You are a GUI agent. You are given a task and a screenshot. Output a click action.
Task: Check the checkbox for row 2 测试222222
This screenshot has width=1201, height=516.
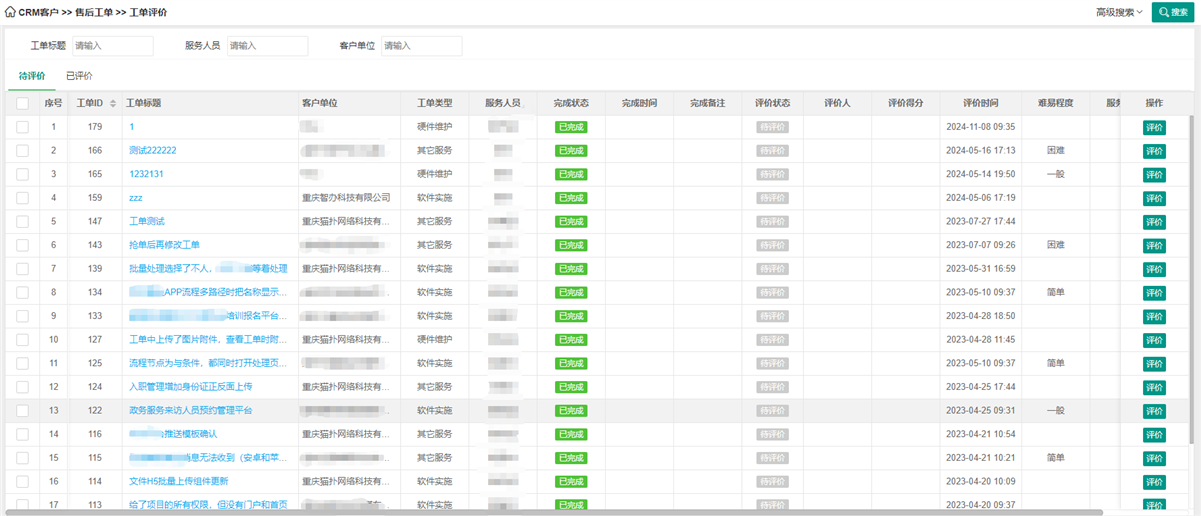pos(22,150)
